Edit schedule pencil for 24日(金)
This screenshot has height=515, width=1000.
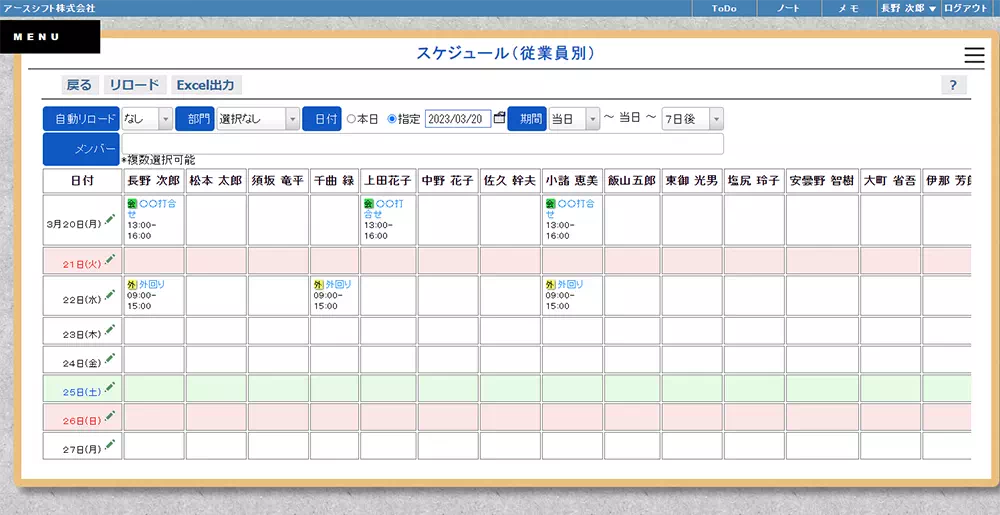point(110,358)
